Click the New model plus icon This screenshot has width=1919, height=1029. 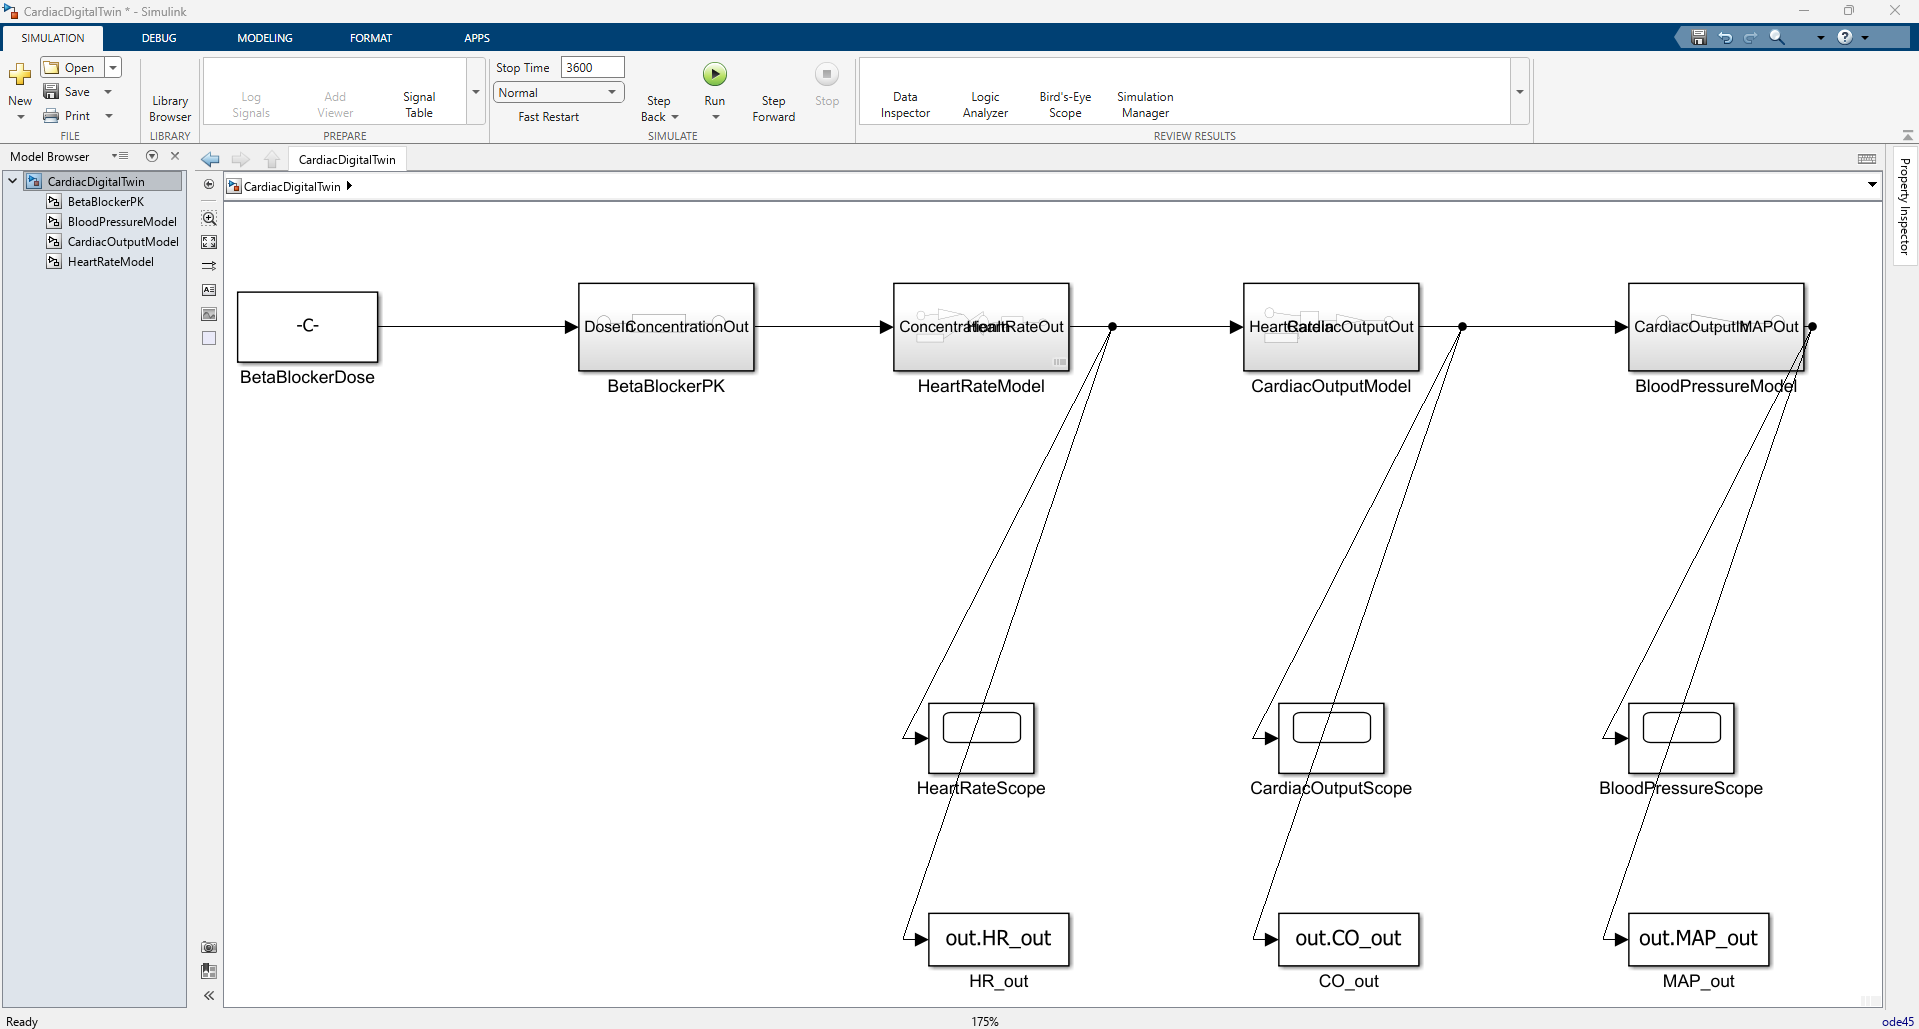(x=20, y=75)
